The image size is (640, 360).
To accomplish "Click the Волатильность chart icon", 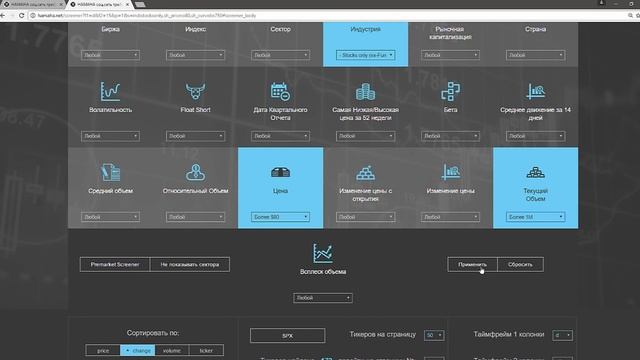I will click(x=110, y=91).
